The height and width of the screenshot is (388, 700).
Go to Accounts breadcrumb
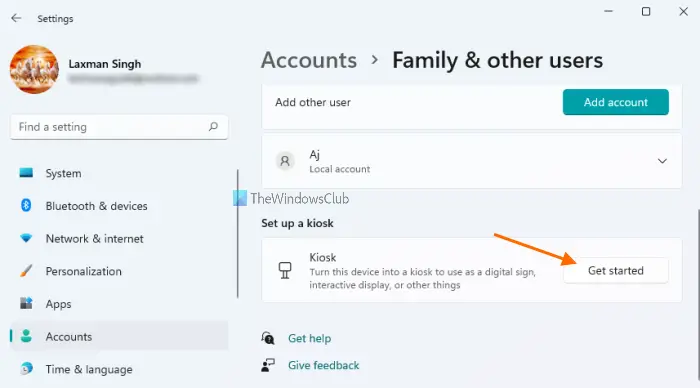[x=309, y=60]
